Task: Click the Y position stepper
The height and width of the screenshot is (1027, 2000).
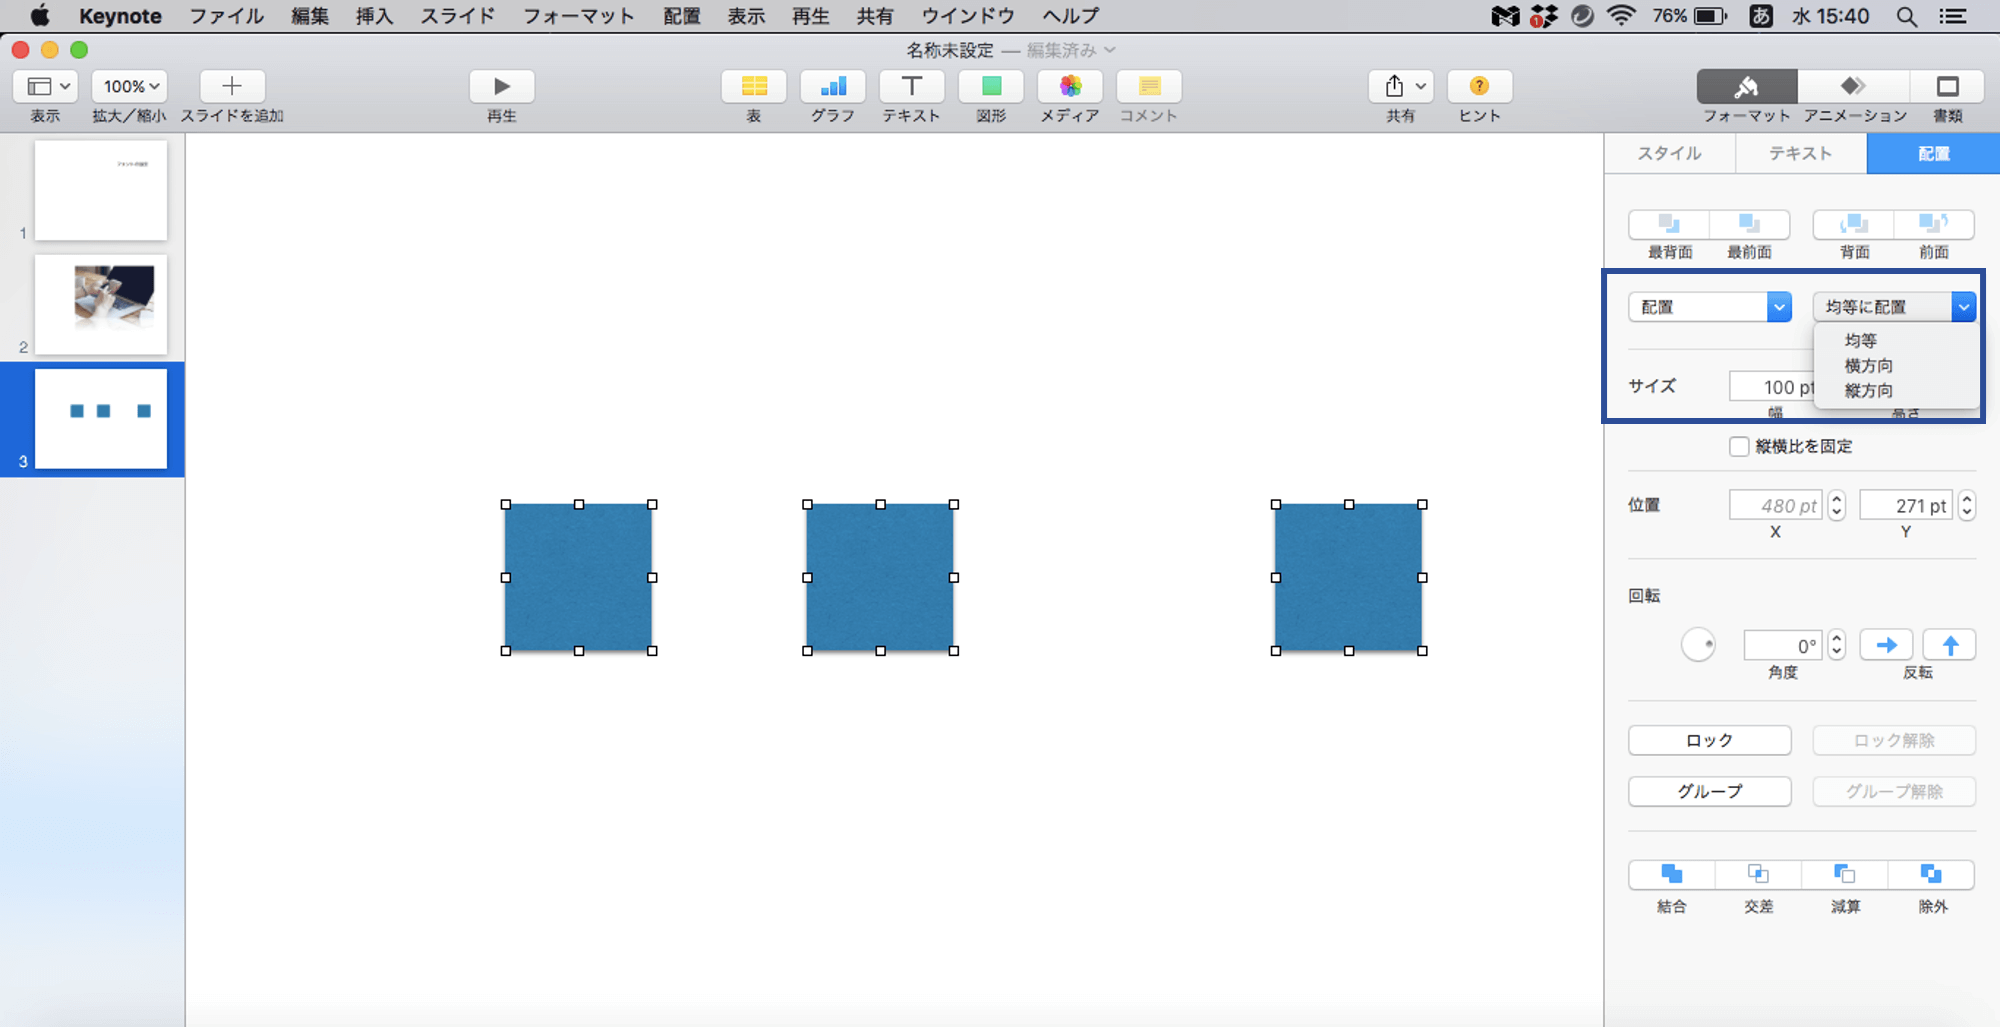Action: tap(1967, 506)
